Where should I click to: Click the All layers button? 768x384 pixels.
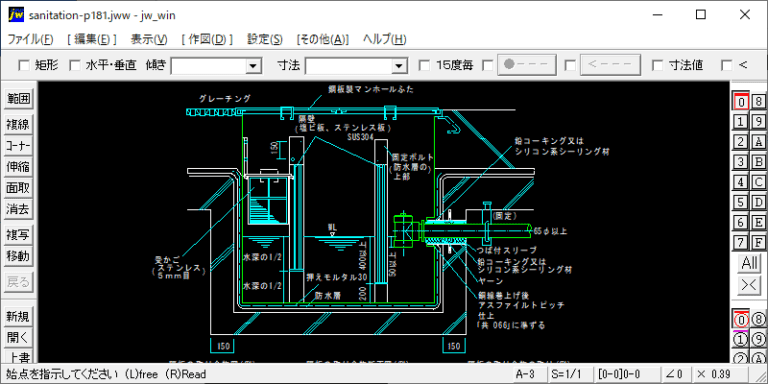pyautogui.click(x=749, y=263)
